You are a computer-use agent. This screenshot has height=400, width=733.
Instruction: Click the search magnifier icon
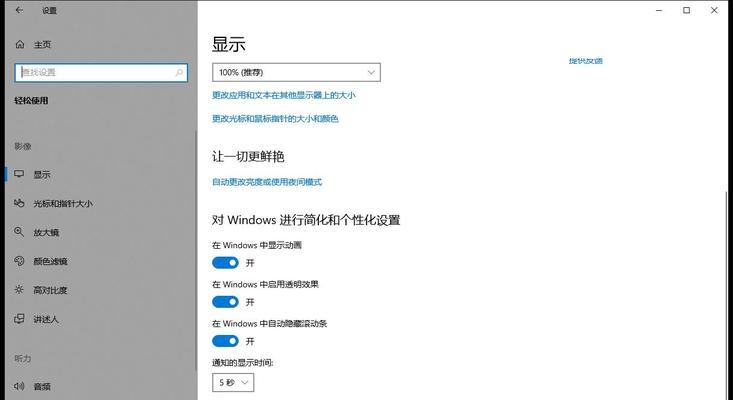pyautogui.click(x=179, y=72)
